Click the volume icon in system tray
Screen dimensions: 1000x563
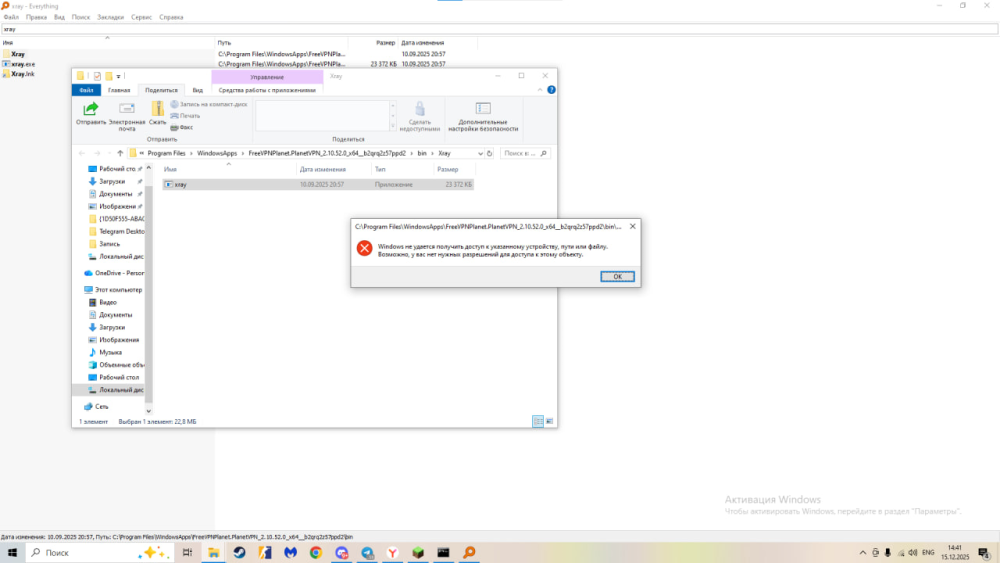pos(913,553)
